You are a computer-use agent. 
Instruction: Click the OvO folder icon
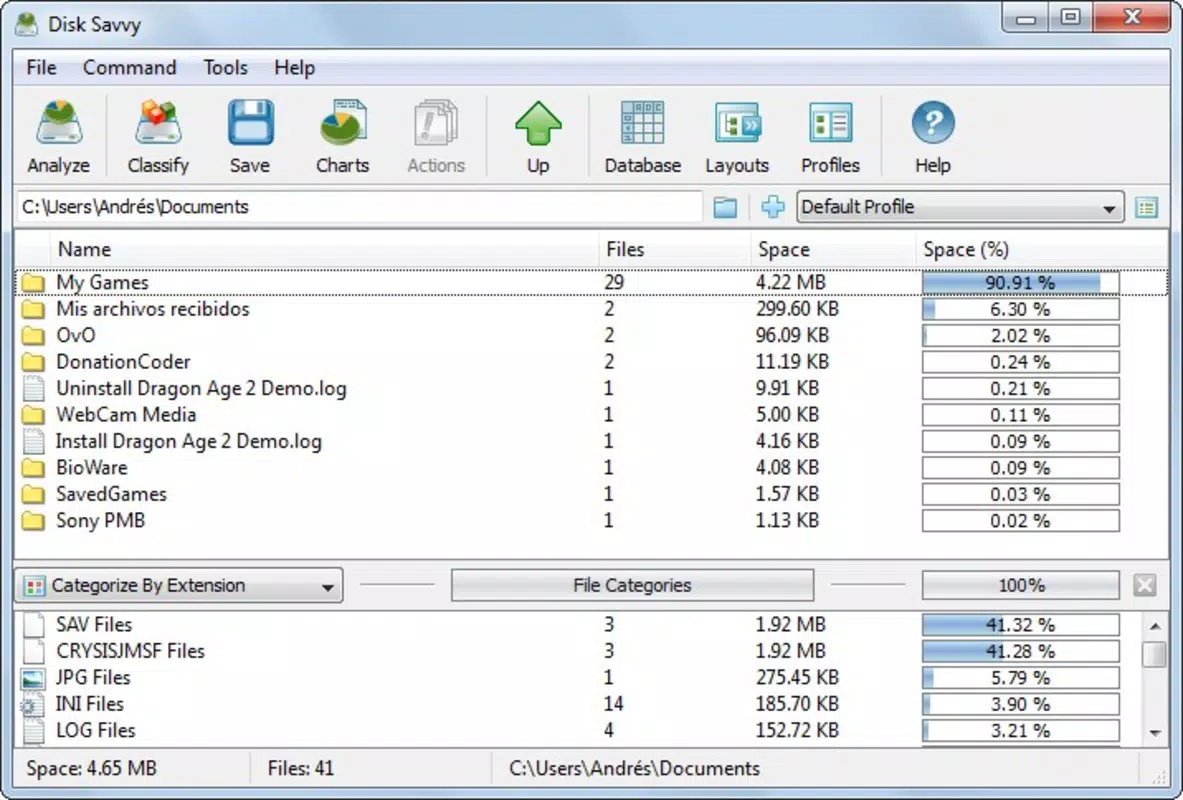[32, 335]
